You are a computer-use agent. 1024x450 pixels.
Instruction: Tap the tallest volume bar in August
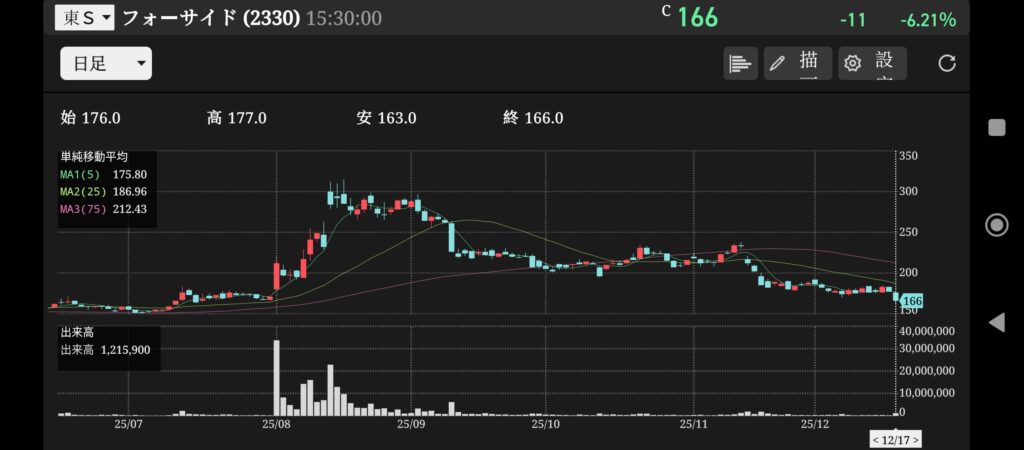coord(276,377)
